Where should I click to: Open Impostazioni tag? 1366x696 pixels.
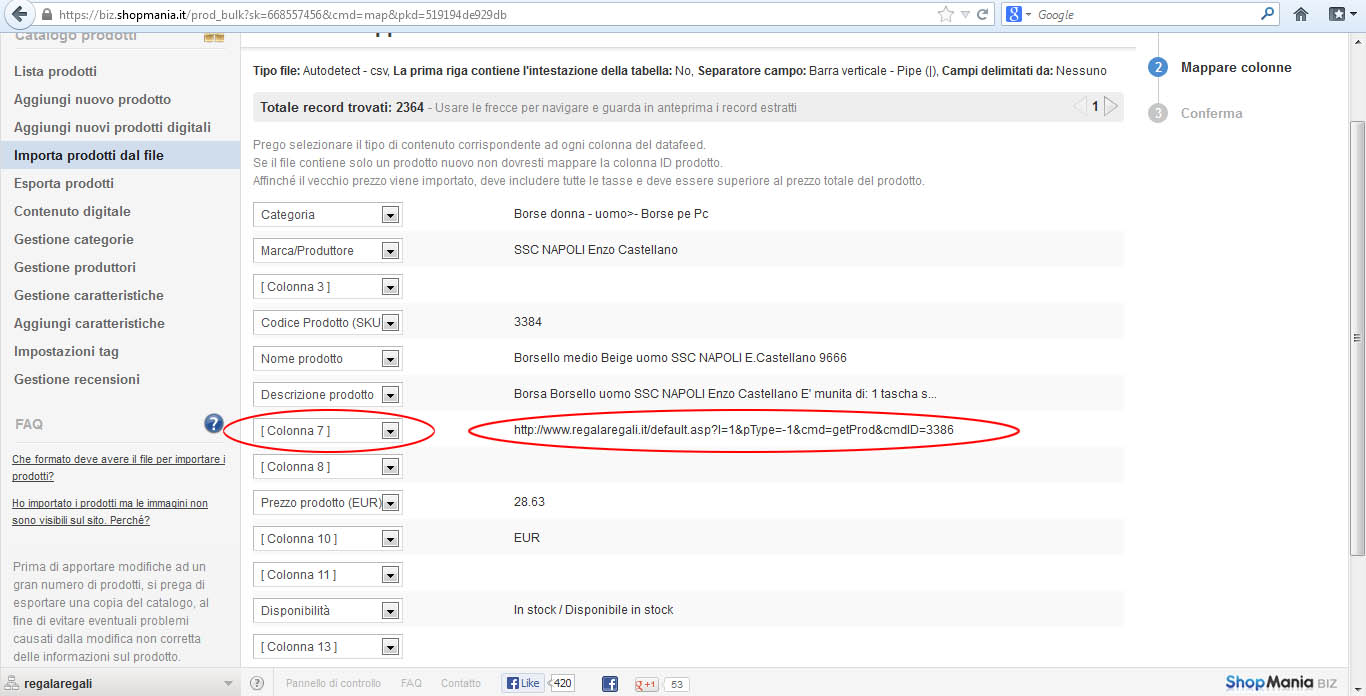(66, 351)
